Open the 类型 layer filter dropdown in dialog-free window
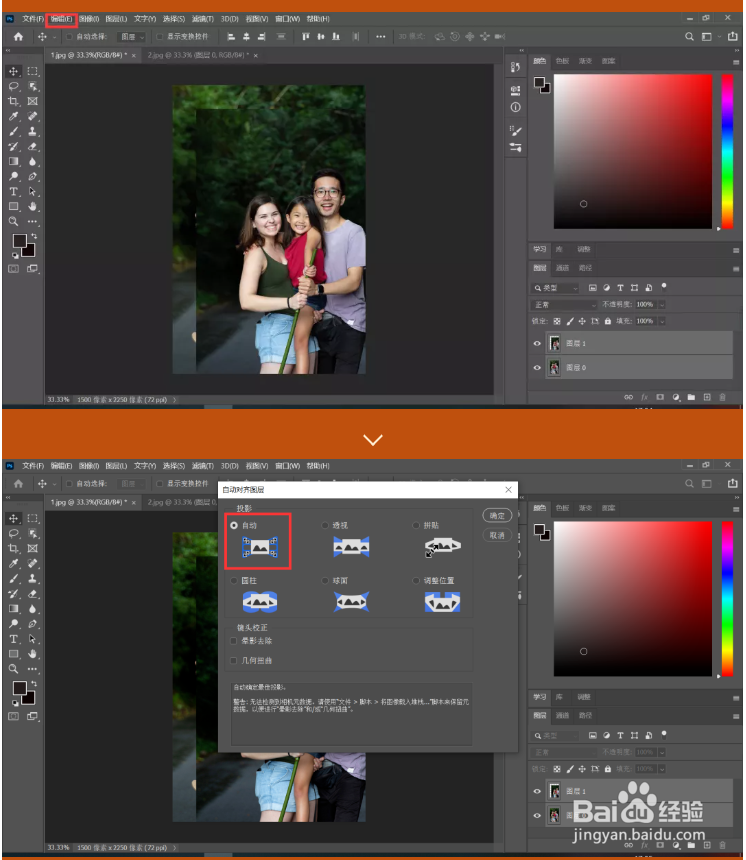The image size is (746, 860). point(555,288)
